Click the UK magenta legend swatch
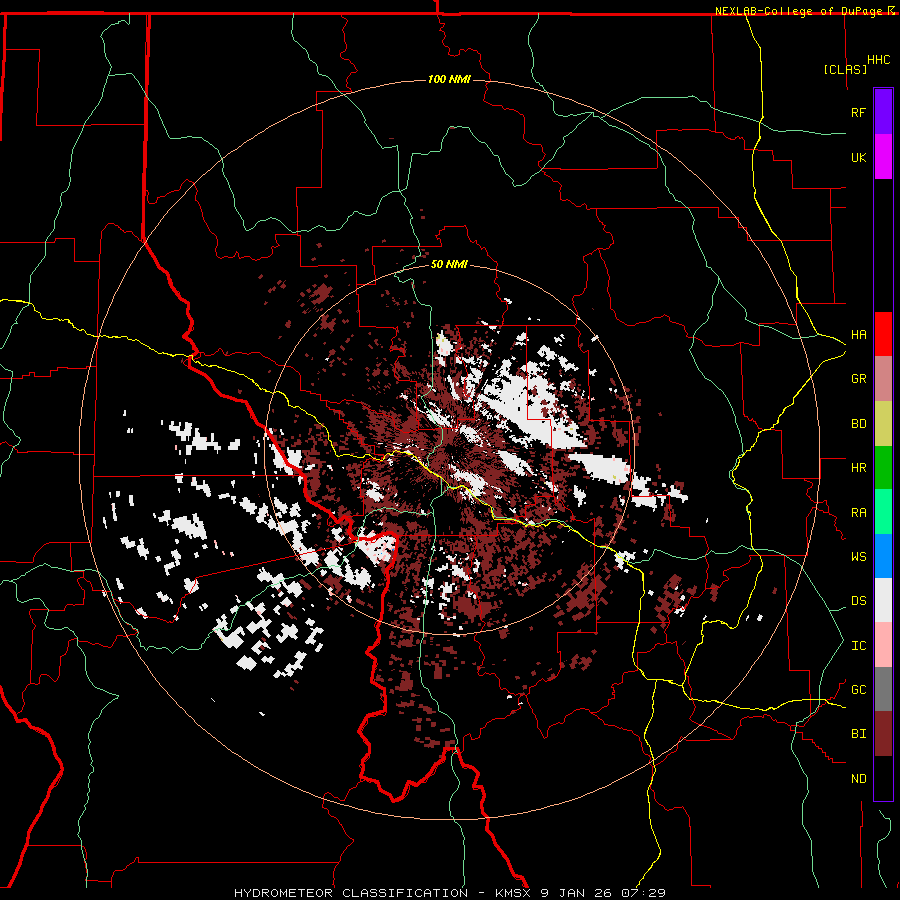 coord(883,157)
